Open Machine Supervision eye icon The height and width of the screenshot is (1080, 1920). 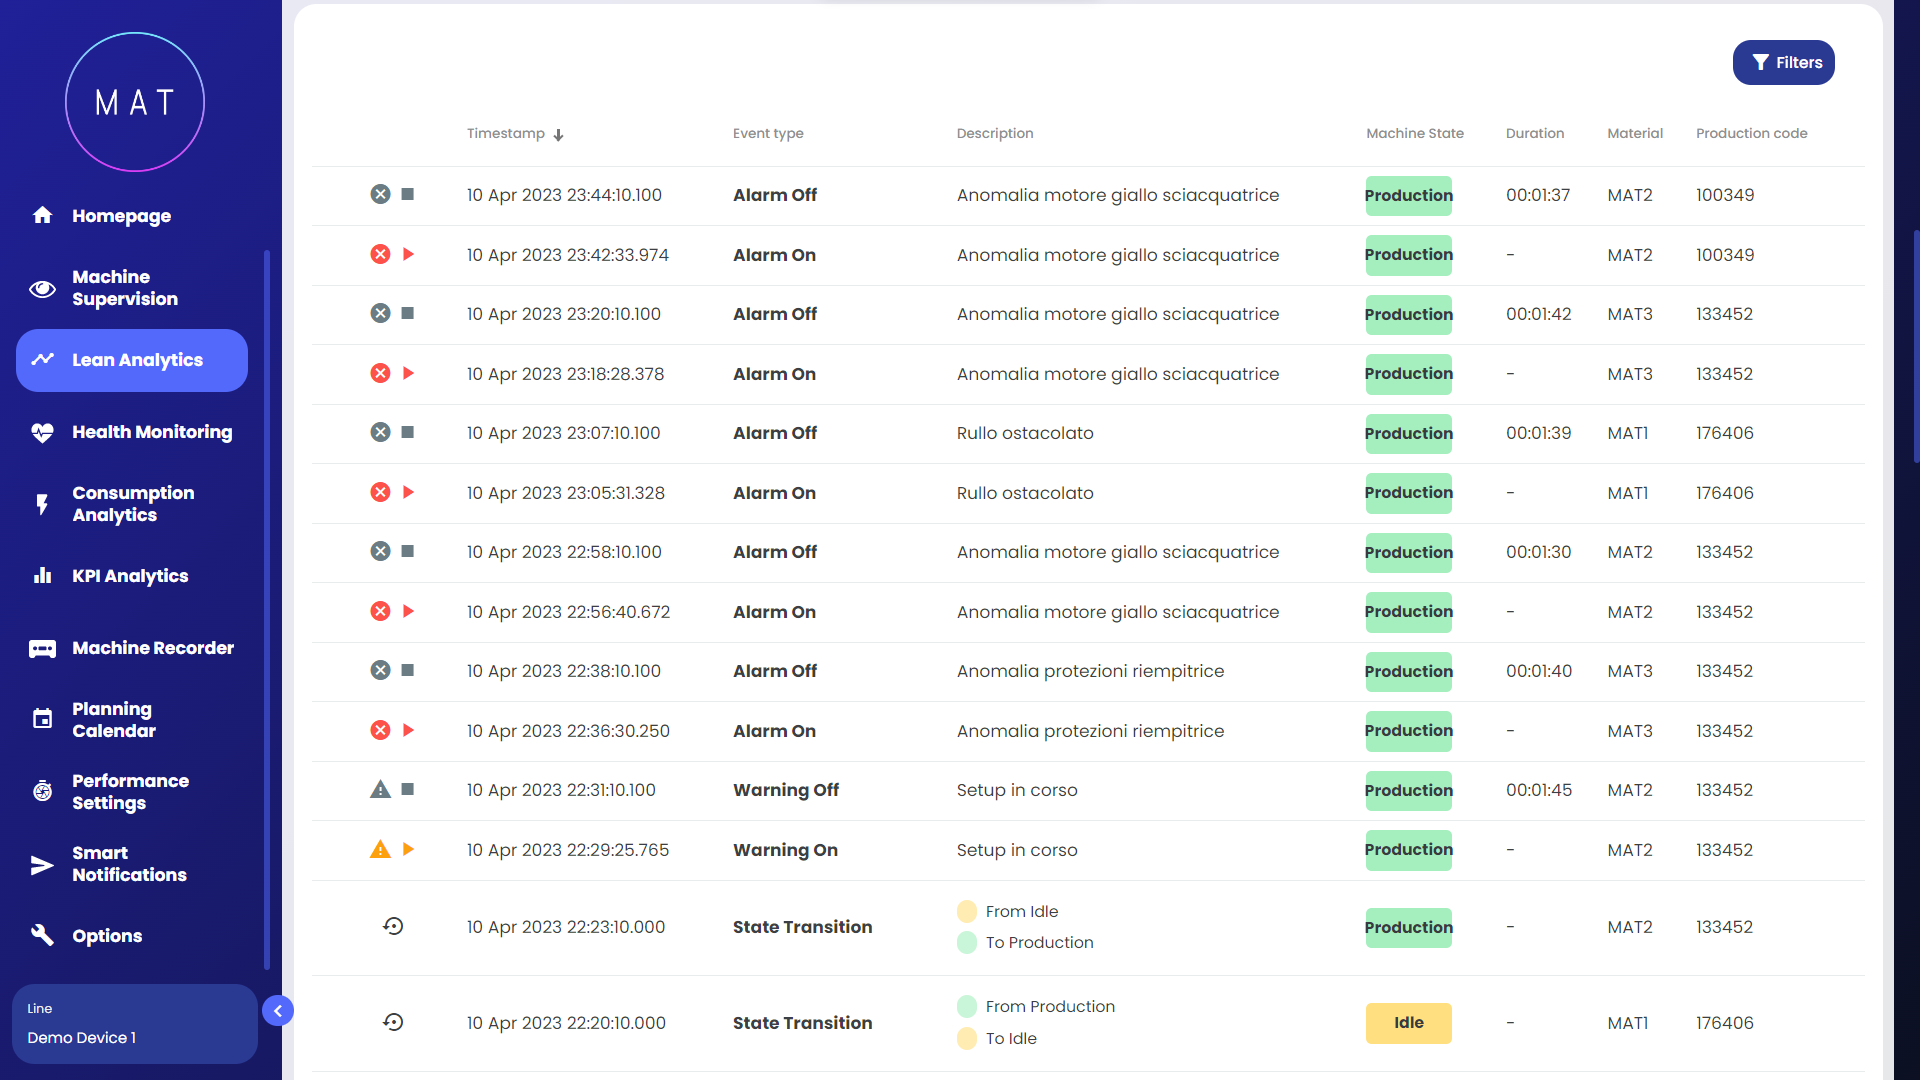[x=42, y=288]
